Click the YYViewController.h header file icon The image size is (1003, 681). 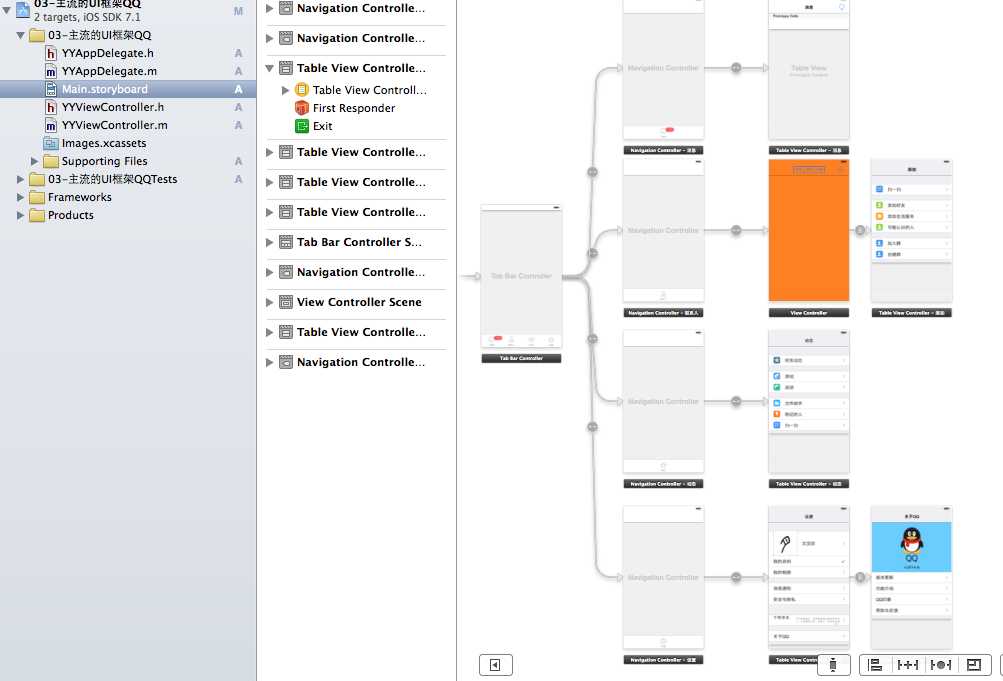click(x=51, y=107)
